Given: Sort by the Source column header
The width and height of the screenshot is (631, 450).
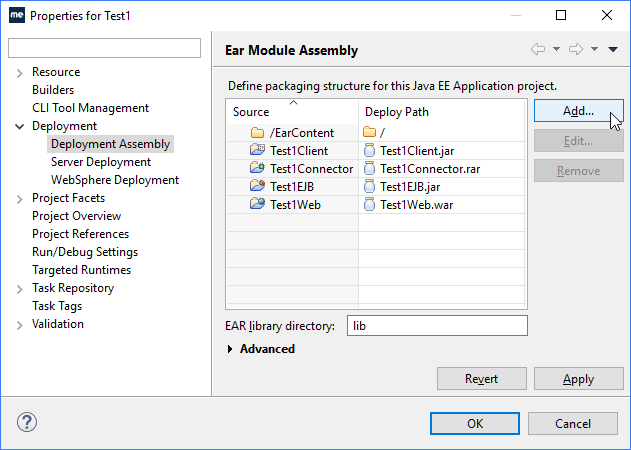Looking at the screenshot, I should tap(291, 112).
